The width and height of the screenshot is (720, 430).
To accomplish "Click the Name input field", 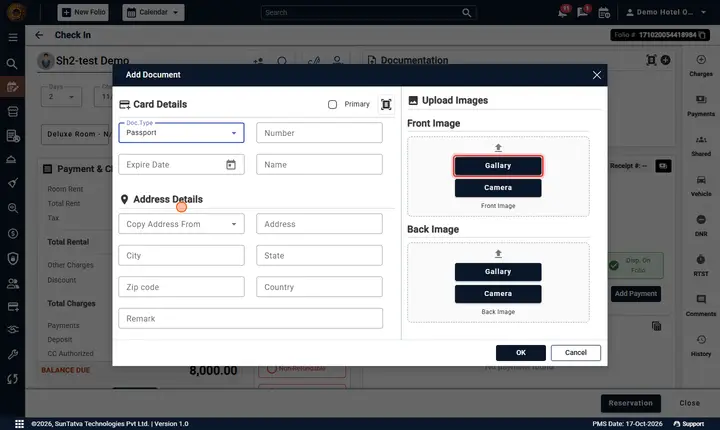I will click(319, 164).
